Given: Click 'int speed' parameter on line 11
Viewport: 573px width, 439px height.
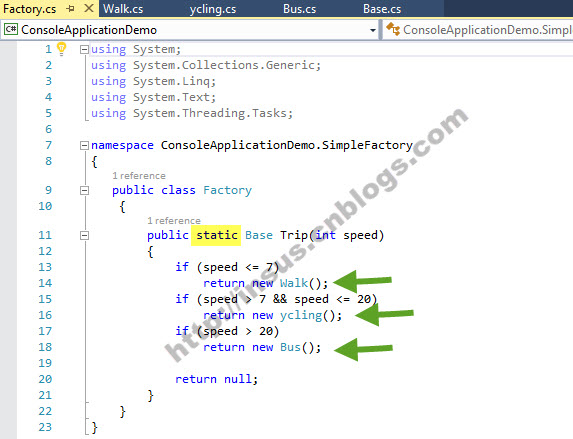Looking at the screenshot, I should 346,235.
